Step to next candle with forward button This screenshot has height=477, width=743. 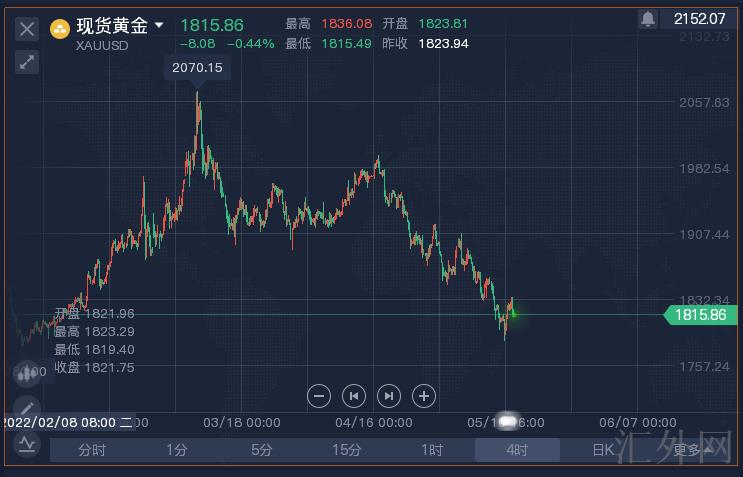coord(389,396)
